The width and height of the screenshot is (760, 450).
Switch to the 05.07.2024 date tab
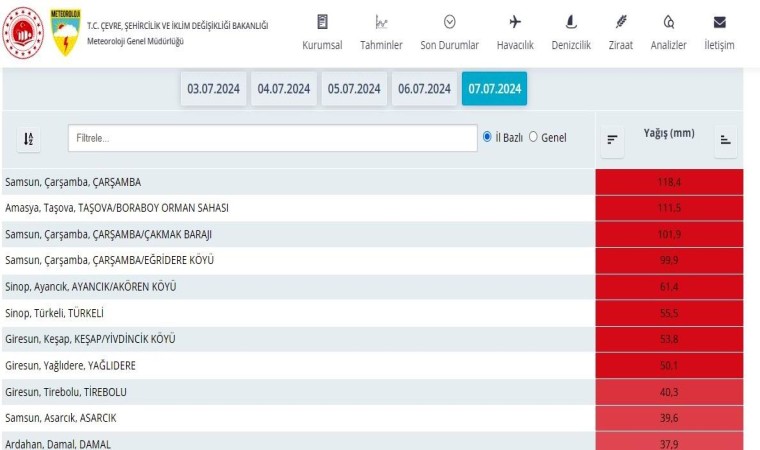click(354, 88)
